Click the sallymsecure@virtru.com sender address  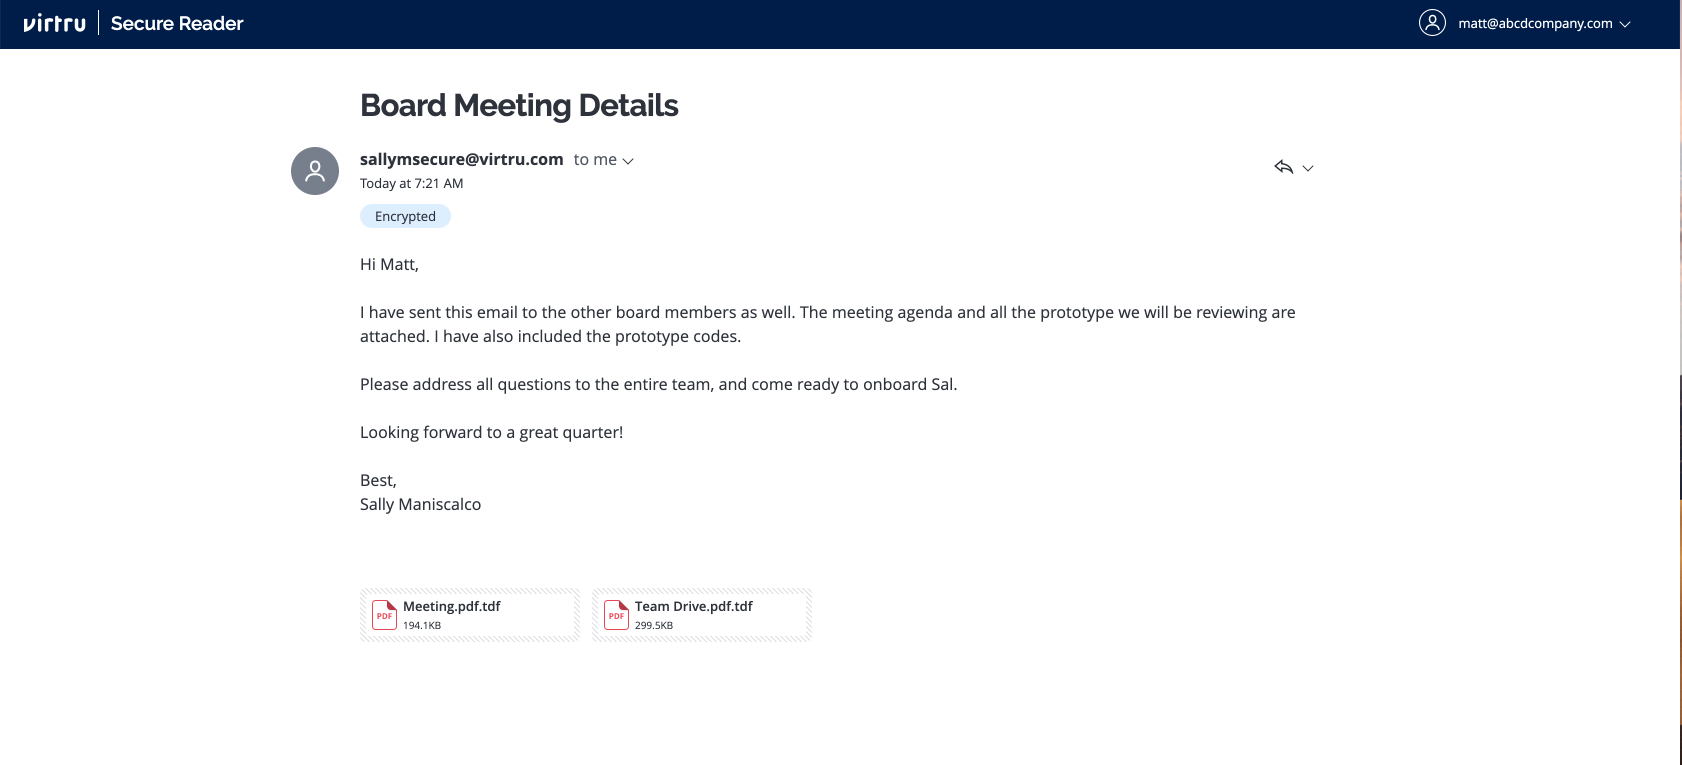pyautogui.click(x=462, y=159)
